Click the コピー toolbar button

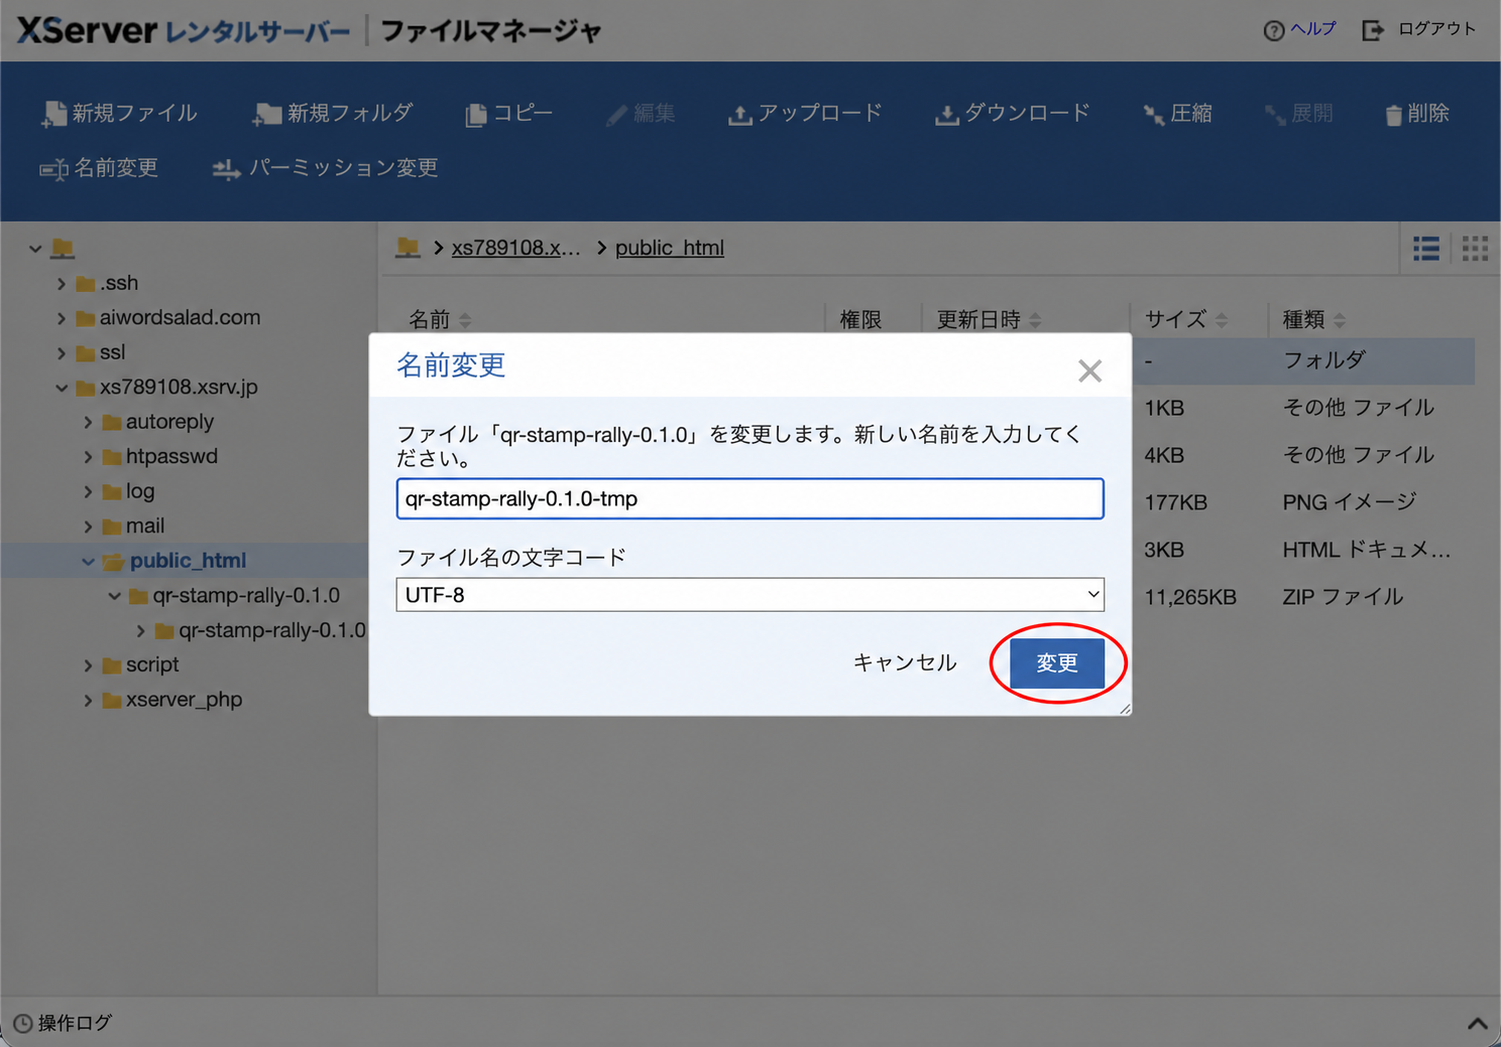pos(509,113)
